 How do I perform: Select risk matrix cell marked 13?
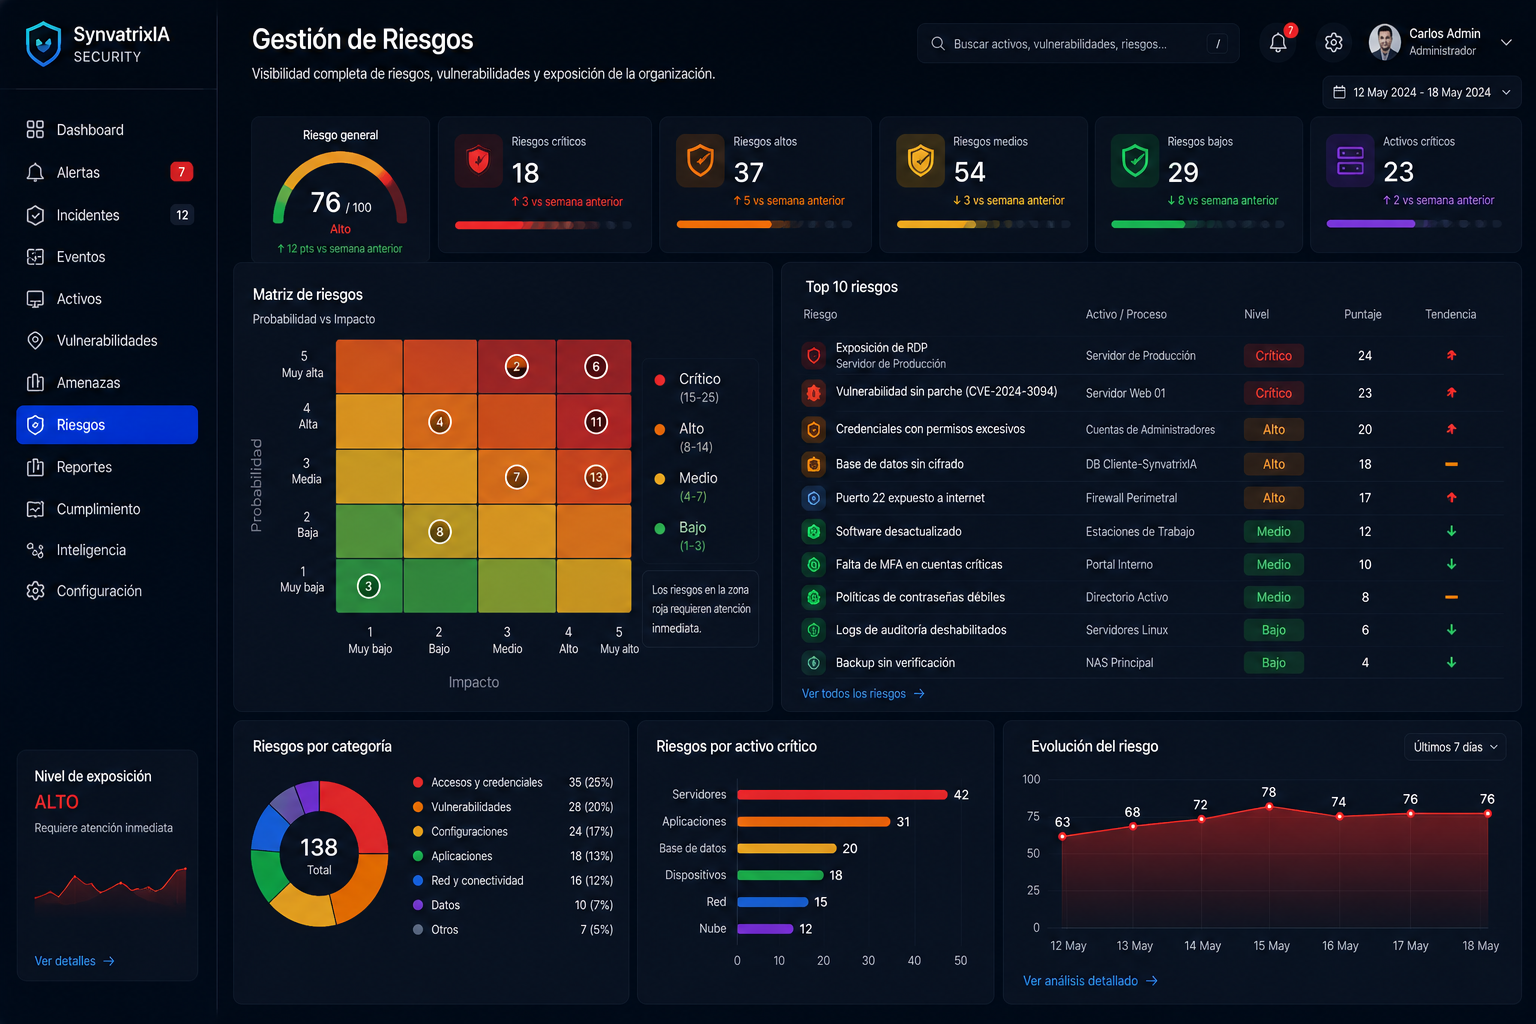(x=595, y=477)
